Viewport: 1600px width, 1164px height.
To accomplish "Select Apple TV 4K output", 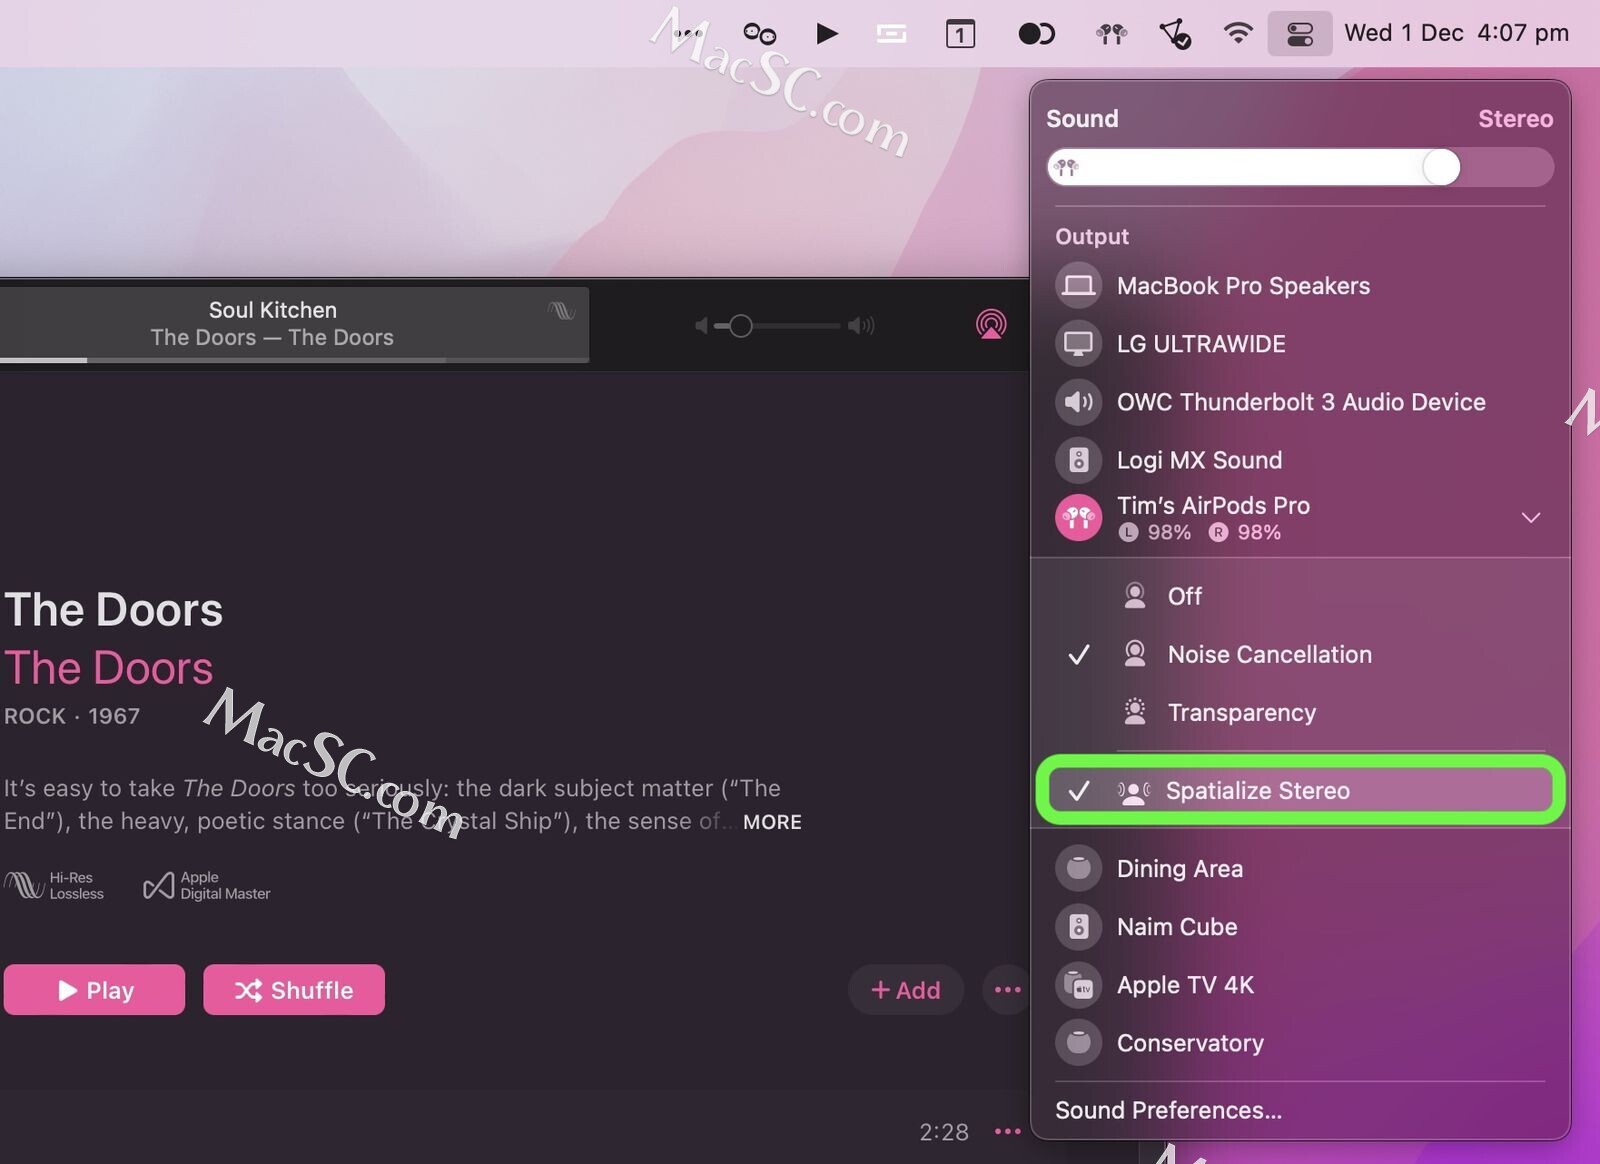I will pos(1300,985).
